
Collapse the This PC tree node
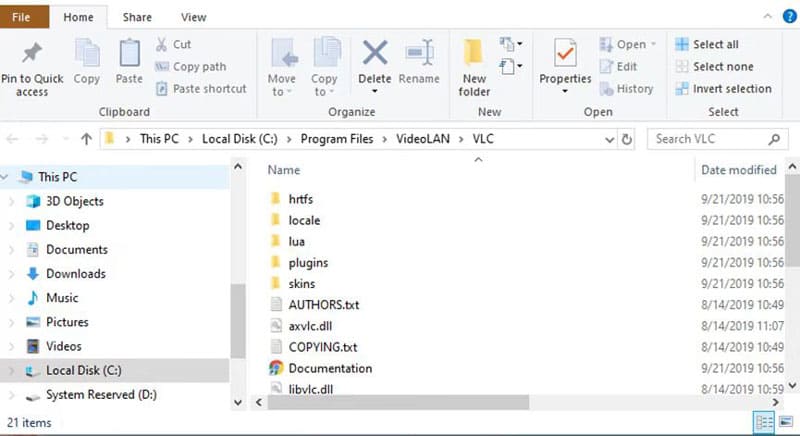(5, 177)
